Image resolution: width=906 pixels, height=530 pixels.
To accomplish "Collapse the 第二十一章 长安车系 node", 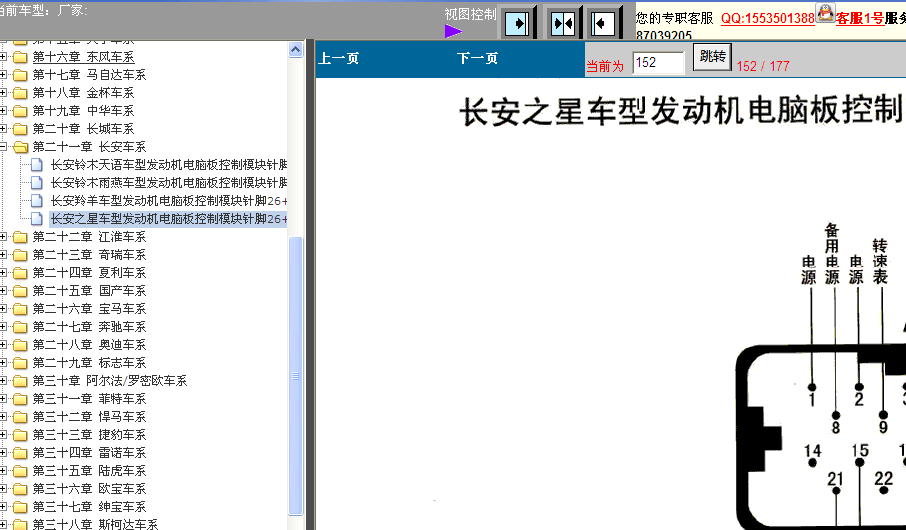I will click(3, 147).
